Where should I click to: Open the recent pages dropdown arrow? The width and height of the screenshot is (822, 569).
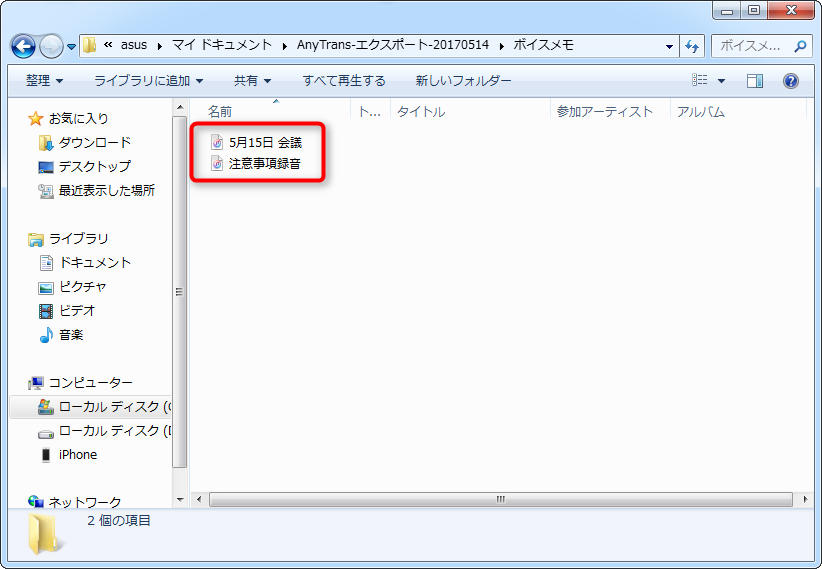coord(71,47)
